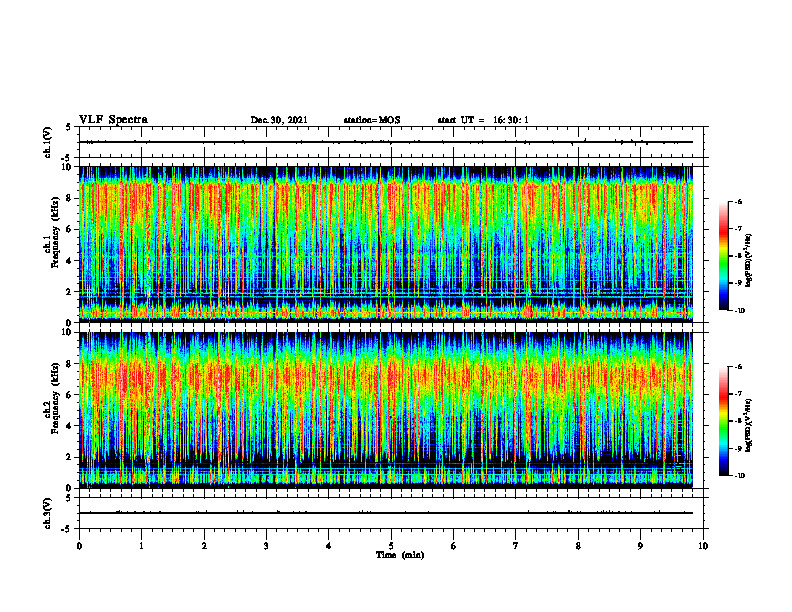Screen dimensions: 792x612
Task: Click the ch.2 frequency tick "4"
Action: pyautogui.click(x=70, y=426)
